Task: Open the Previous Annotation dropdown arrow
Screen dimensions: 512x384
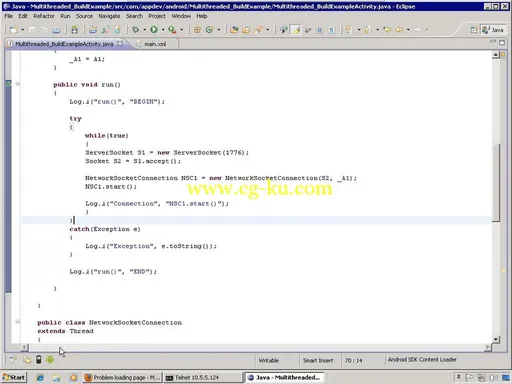Action: pyautogui.click(x=377, y=30)
